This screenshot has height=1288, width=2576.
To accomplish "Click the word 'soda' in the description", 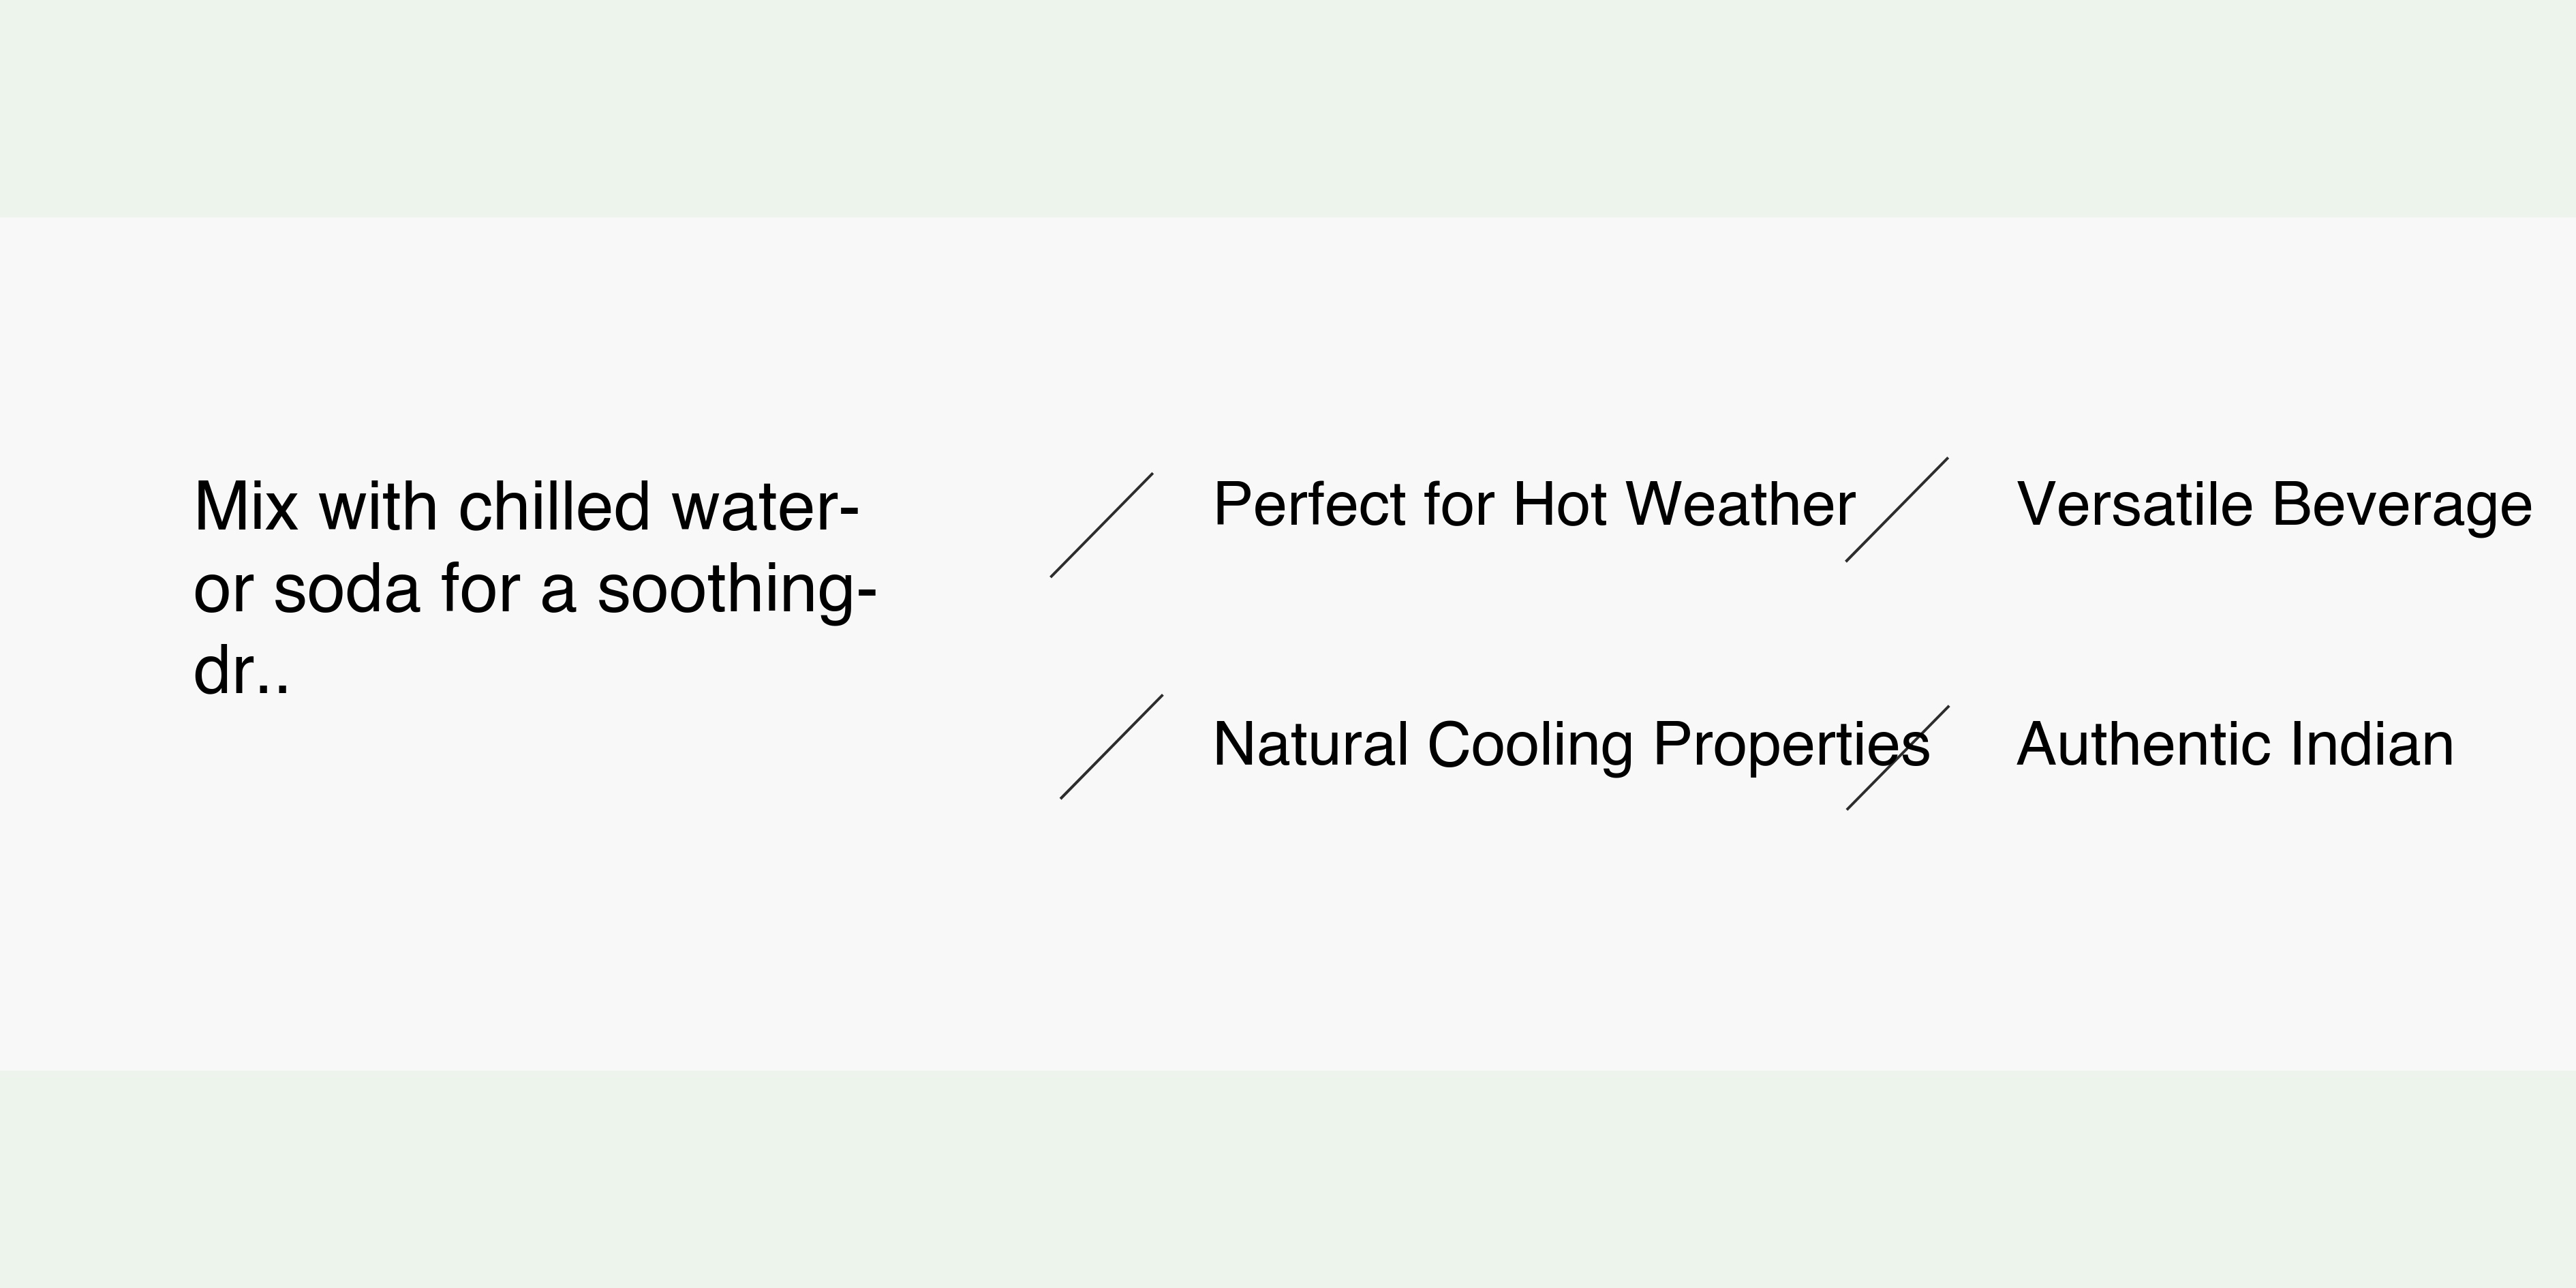I will (x=346, y=589).
